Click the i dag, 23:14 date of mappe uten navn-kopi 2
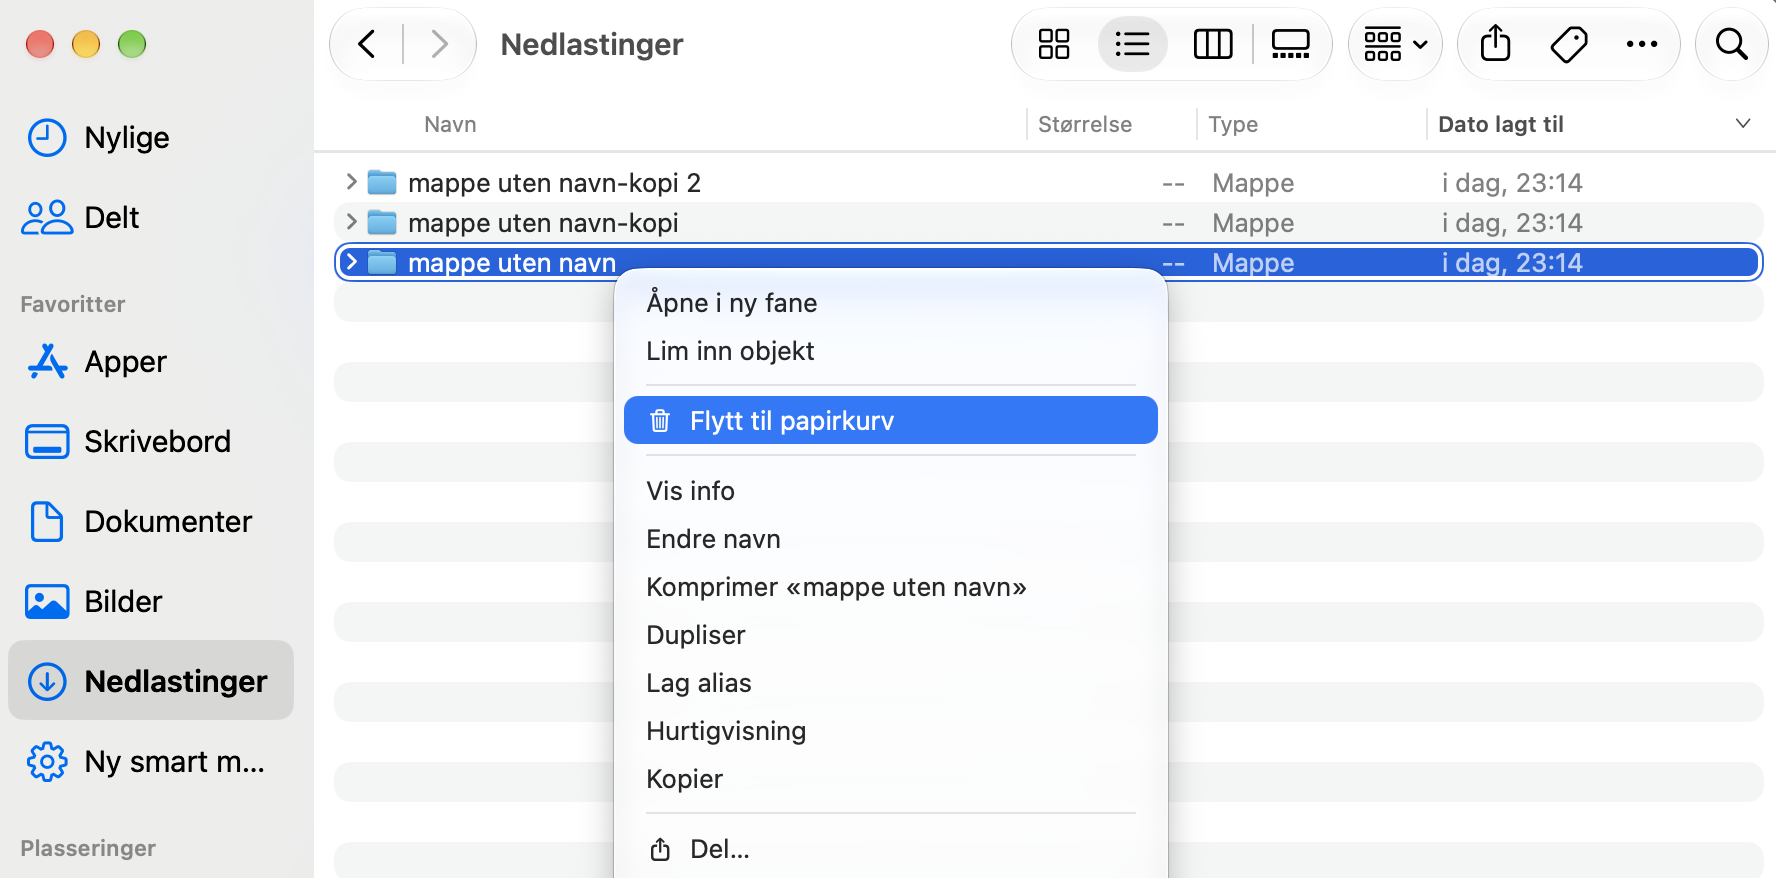Screen dimensions: 1776x878 pos(1512,183)
